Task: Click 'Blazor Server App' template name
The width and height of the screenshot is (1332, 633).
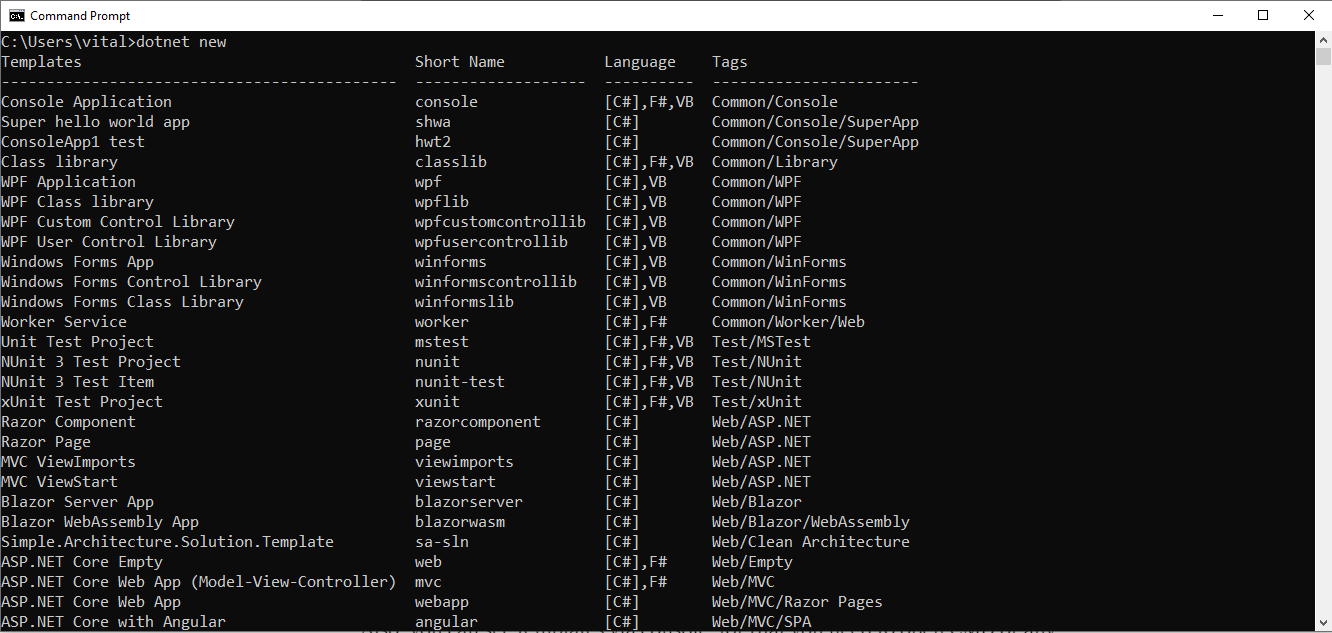Action: click(x=77, y=502)
